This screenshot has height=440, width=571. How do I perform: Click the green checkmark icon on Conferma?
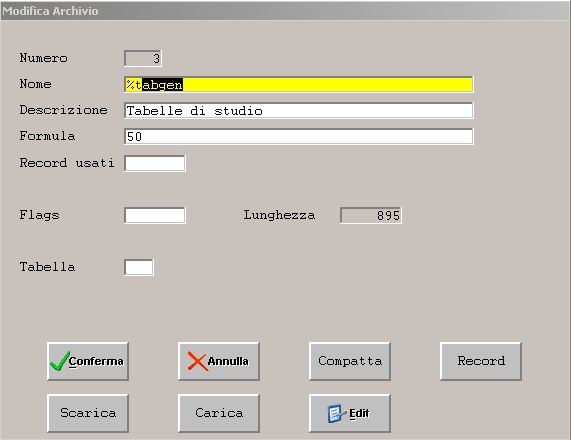pyautogui.click(x=60, y=361)
